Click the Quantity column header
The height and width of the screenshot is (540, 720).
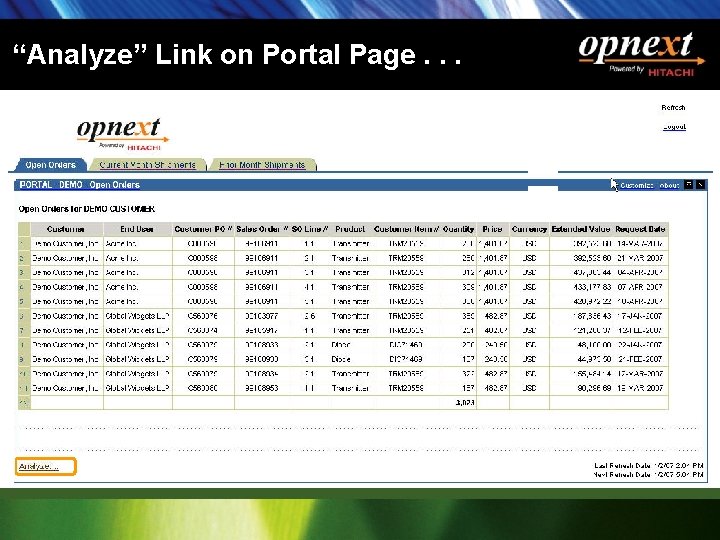(458, 229)
